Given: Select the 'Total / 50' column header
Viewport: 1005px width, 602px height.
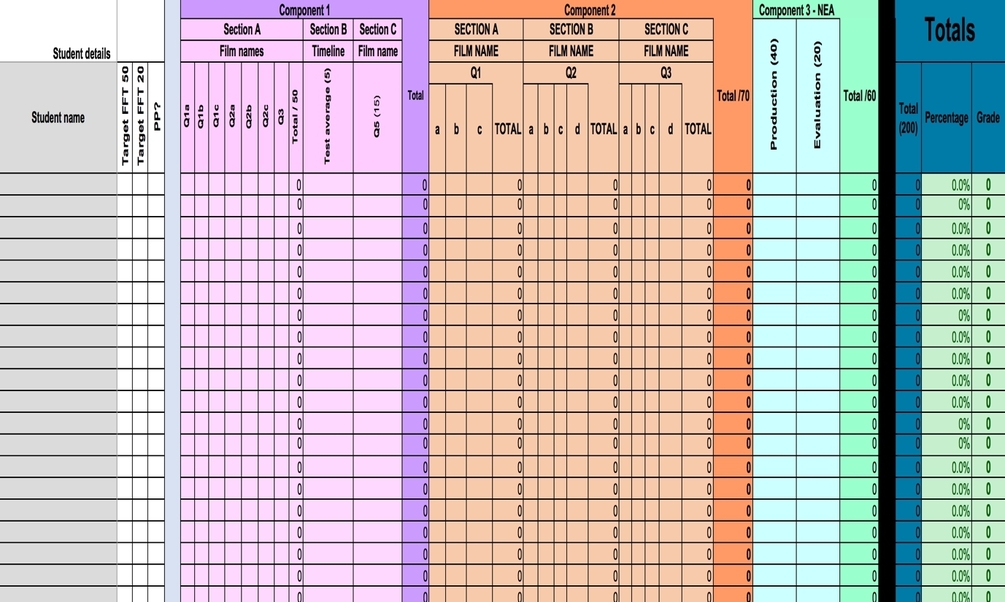Looking at the screenshot, I should (x=295, y=117).
